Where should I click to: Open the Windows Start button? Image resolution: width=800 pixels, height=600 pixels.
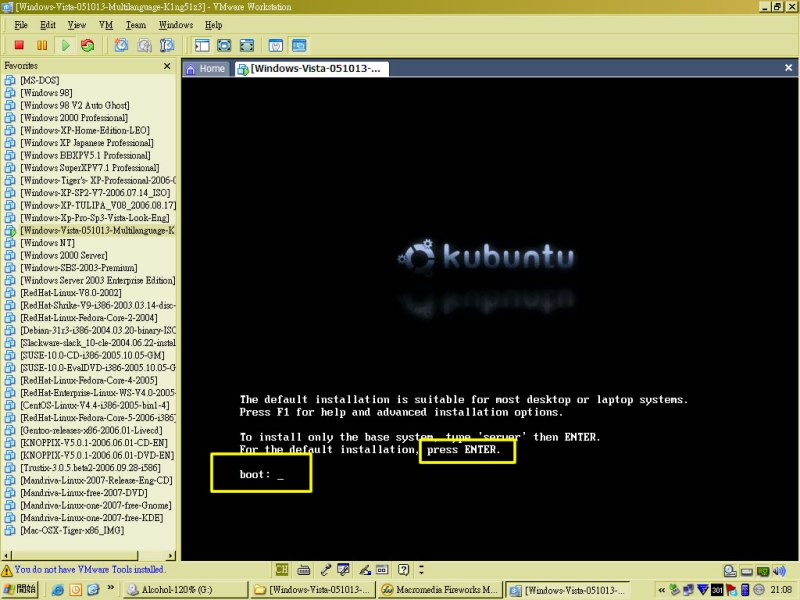pos(20,589)
